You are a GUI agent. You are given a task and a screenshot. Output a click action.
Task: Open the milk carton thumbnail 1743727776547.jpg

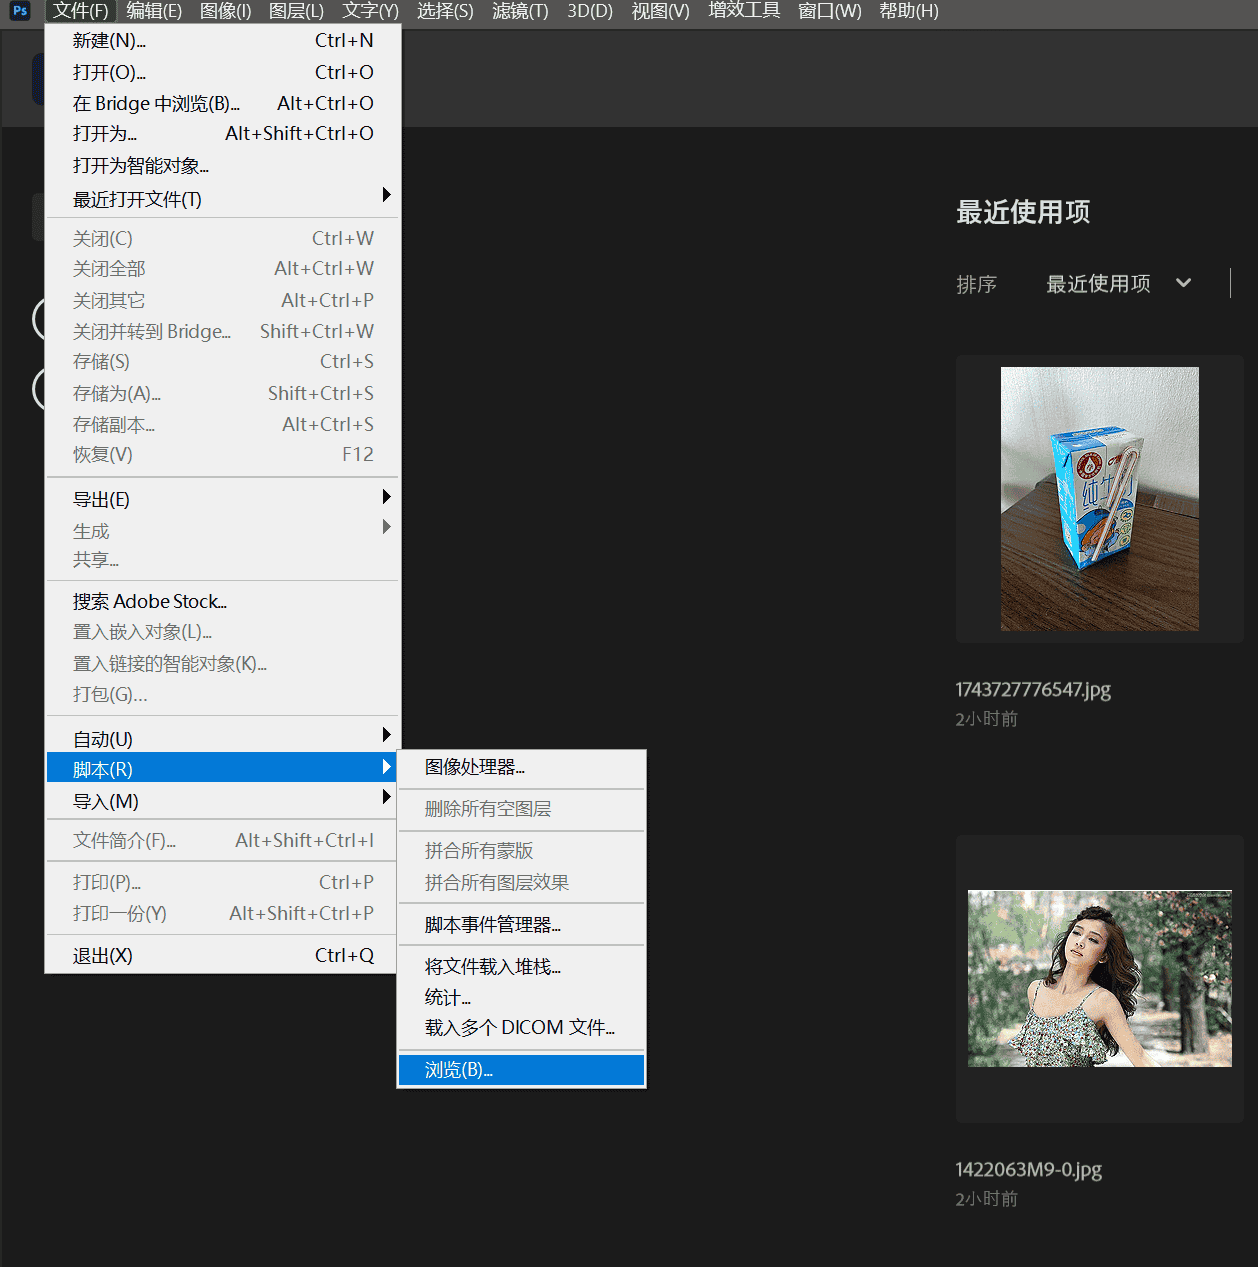(1100, 499)
